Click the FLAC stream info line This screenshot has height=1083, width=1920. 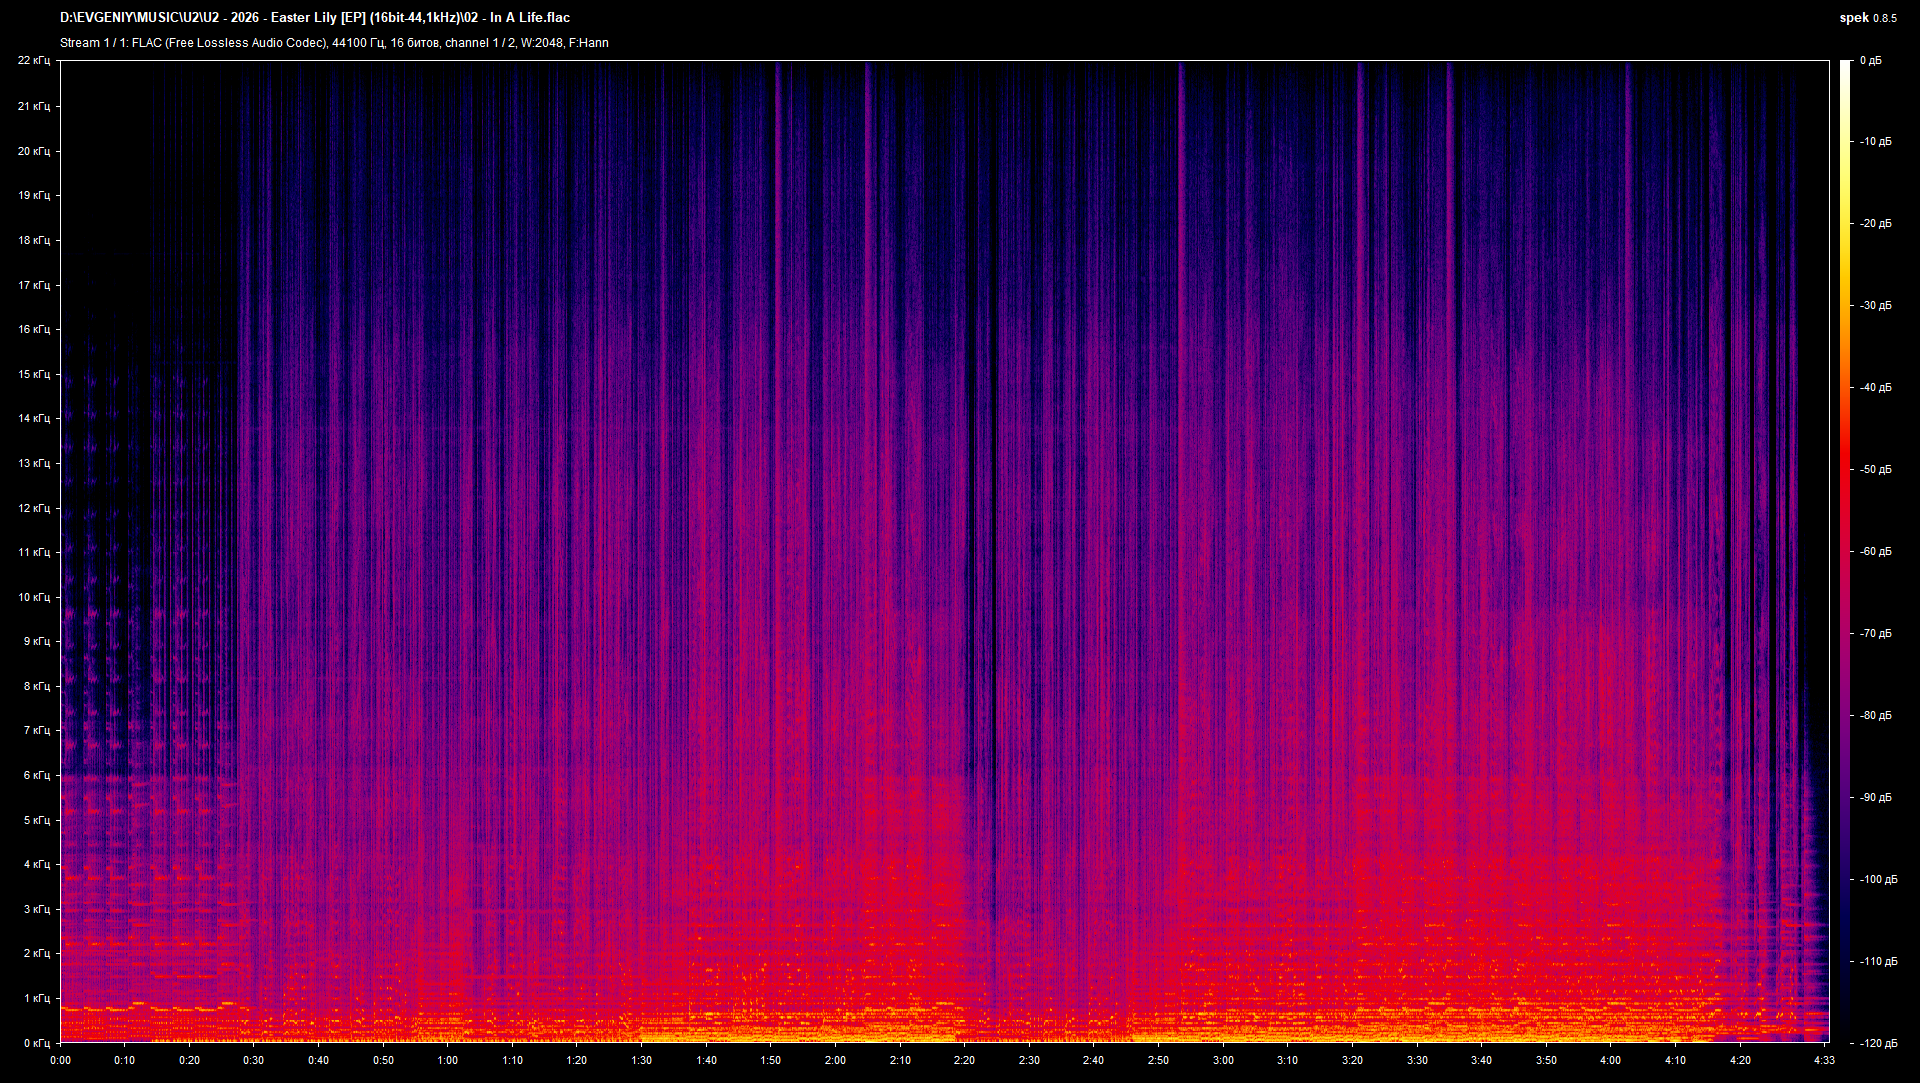pos(334,43)
